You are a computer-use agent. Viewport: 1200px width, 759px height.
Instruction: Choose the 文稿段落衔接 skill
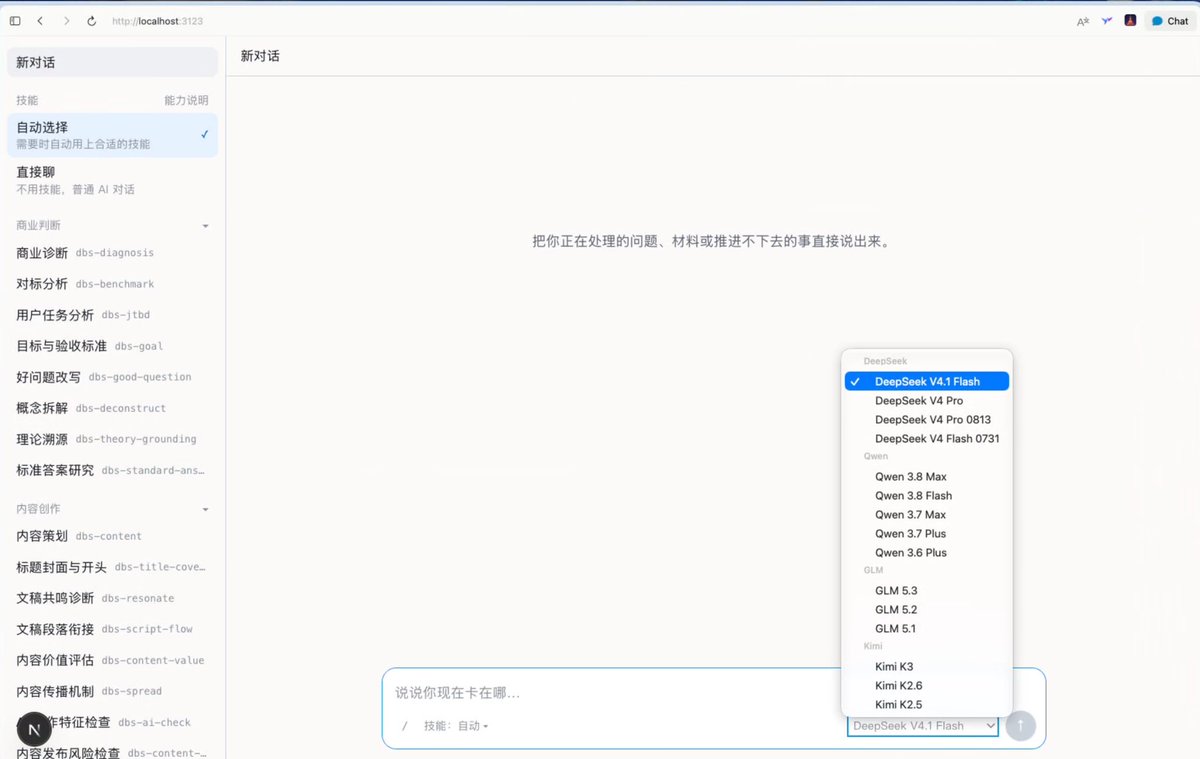click(112, 629)
